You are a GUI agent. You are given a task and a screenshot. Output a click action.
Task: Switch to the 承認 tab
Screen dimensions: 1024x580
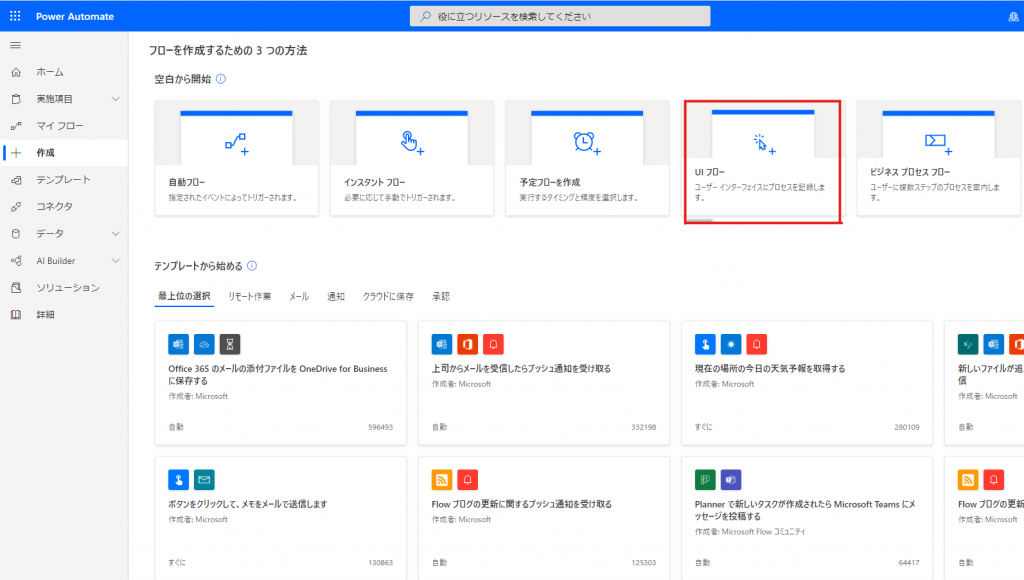point(441,297)
